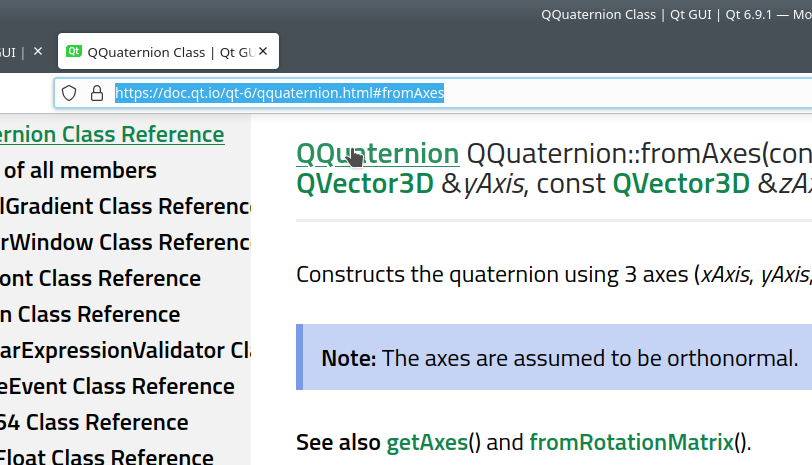Open the getAxes see-also link
The width and height of the screenshot is (812, 465).
point(427,442)
